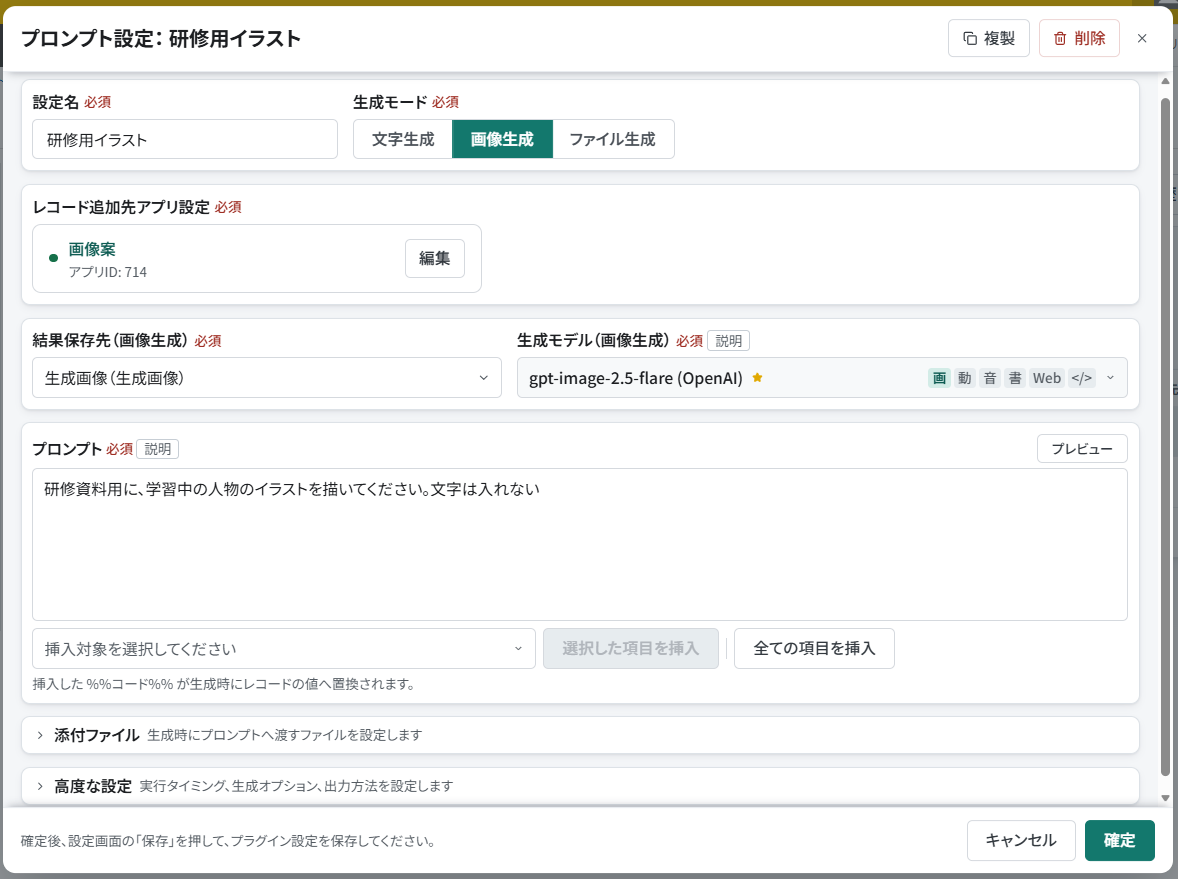Click 説明 next to 生成モデル

coord(728,341)
